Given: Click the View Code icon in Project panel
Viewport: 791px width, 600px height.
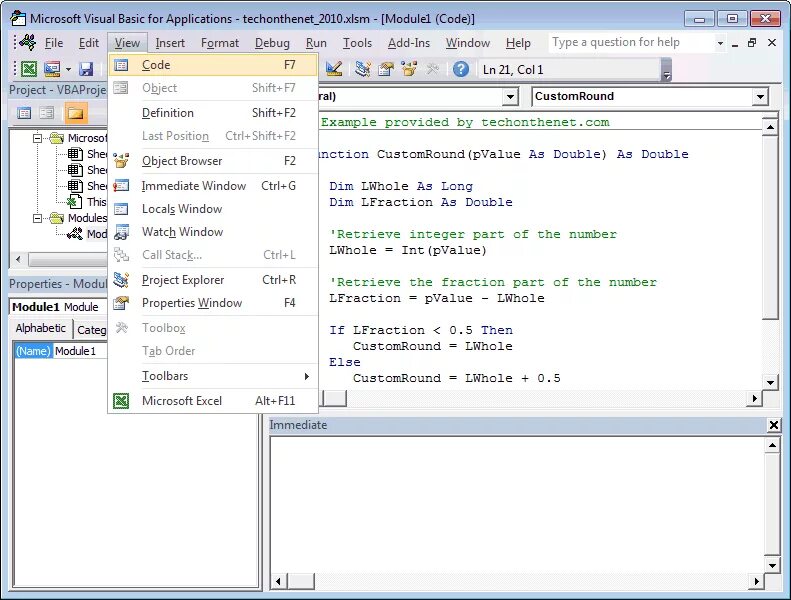Looking at the screenshot, I should pyautogui.click(x=24, y=113).
